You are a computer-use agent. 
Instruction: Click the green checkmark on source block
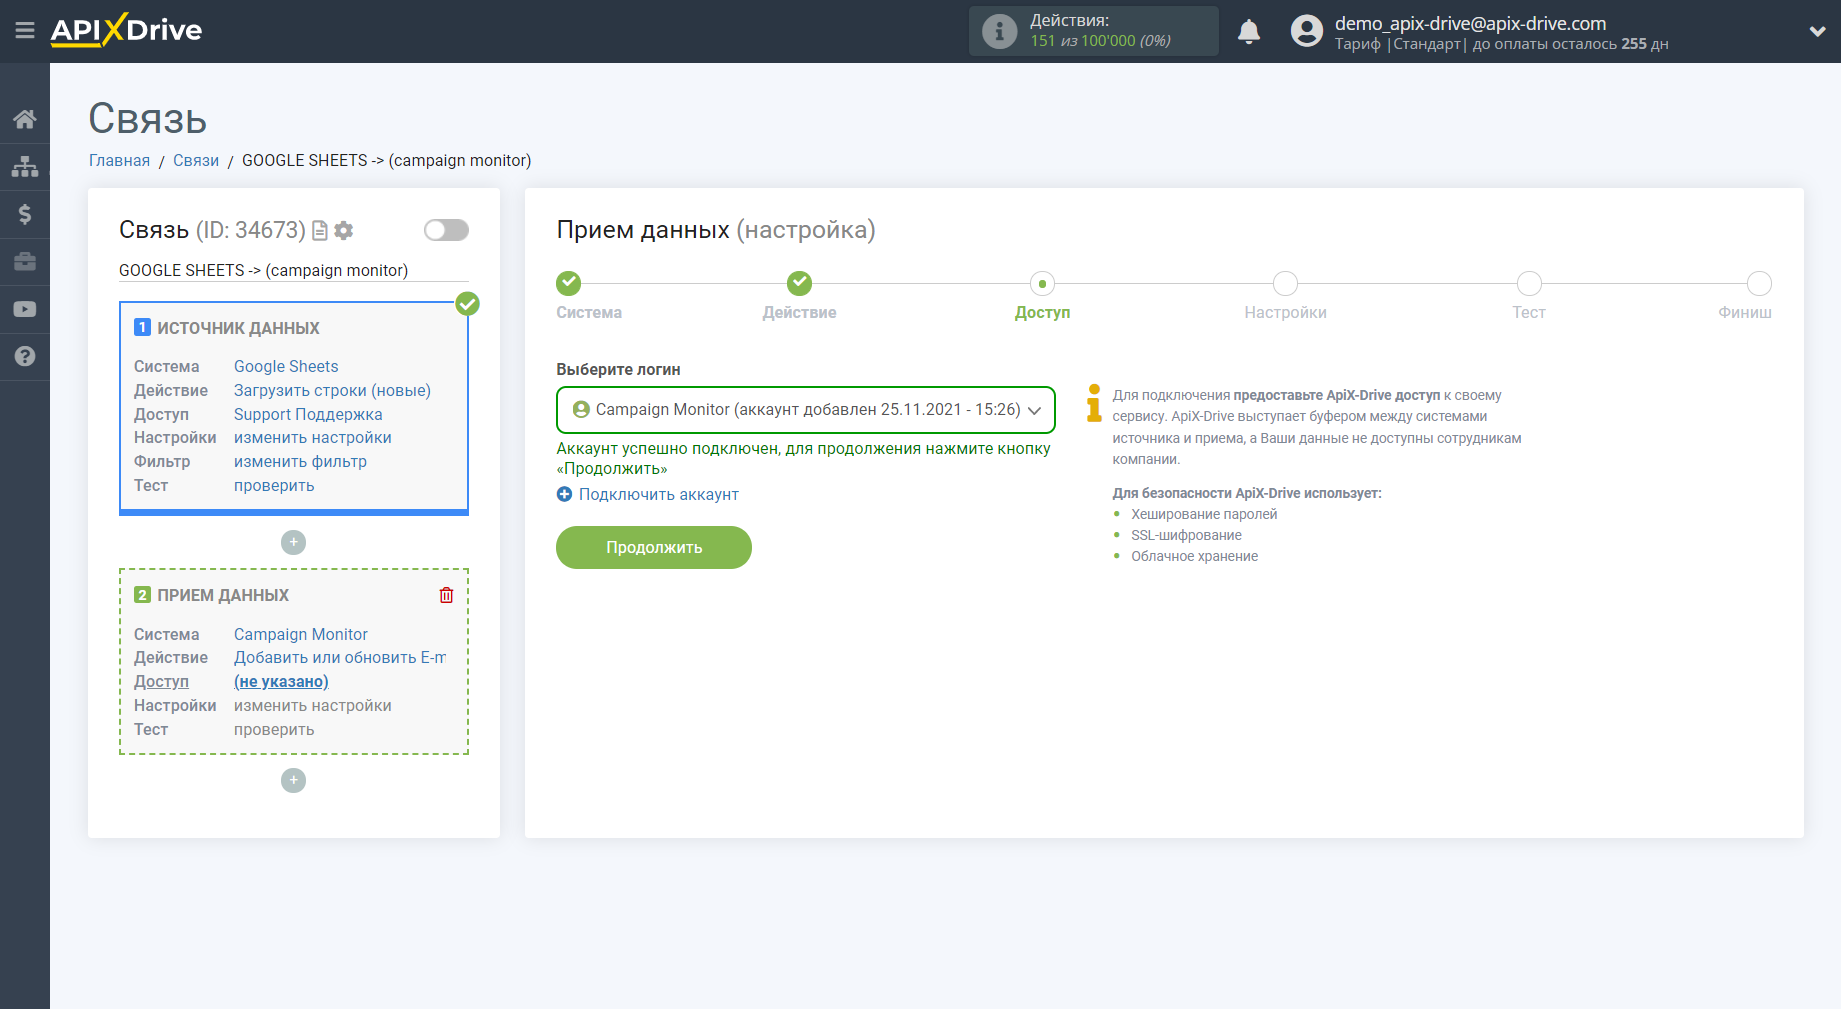point(467,304)
